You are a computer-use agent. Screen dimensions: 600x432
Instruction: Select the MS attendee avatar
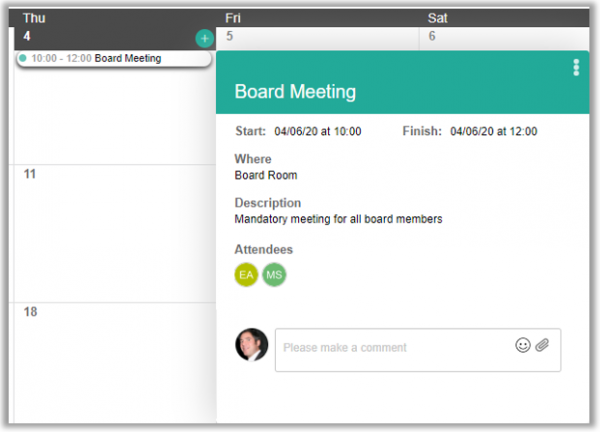coord(274,275)
